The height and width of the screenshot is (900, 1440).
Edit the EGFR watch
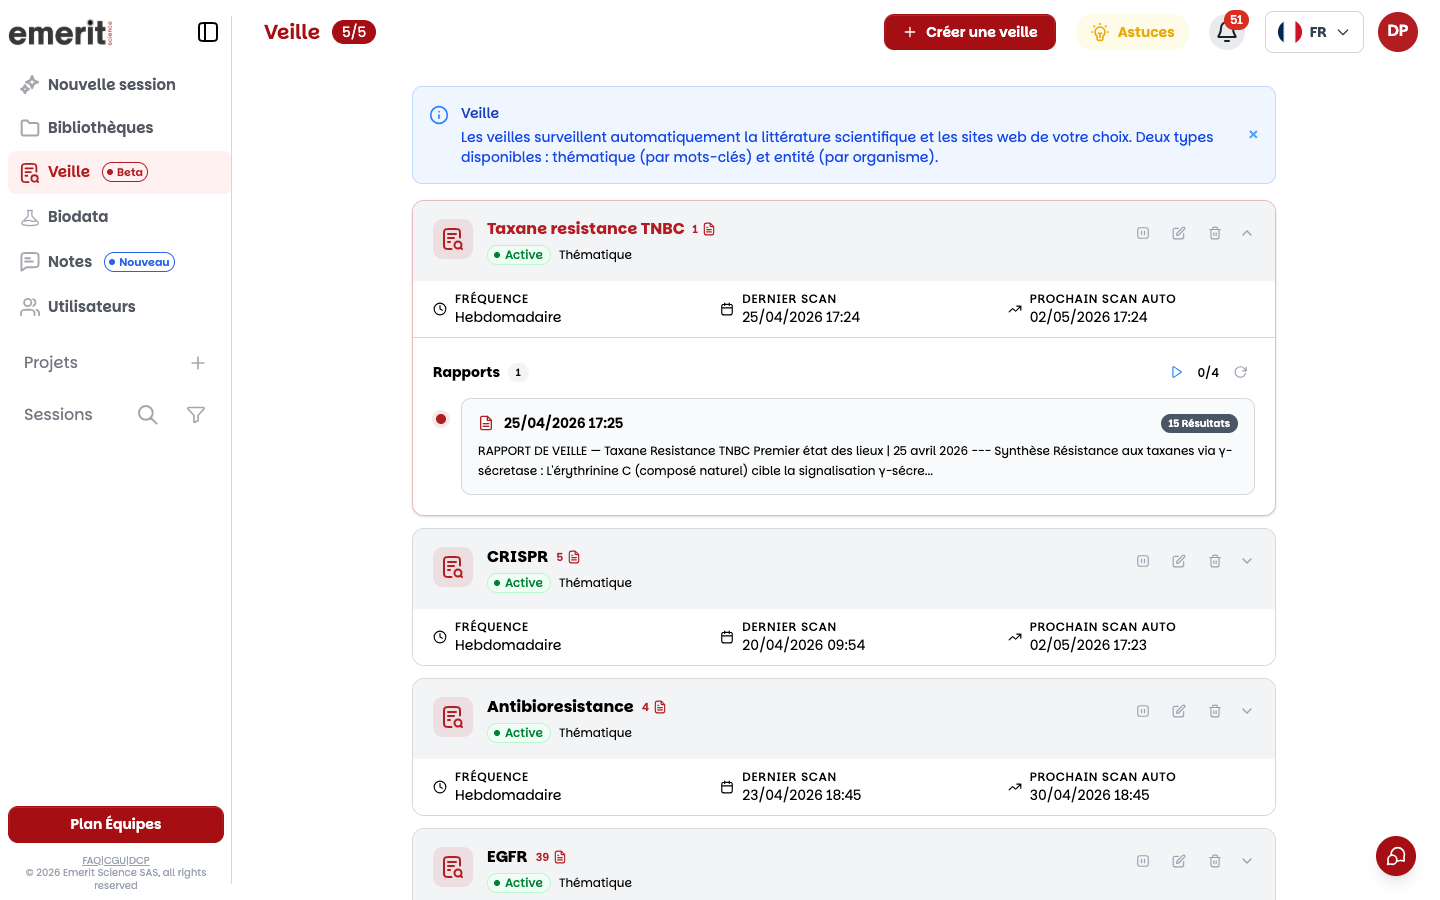[1179, 861]
